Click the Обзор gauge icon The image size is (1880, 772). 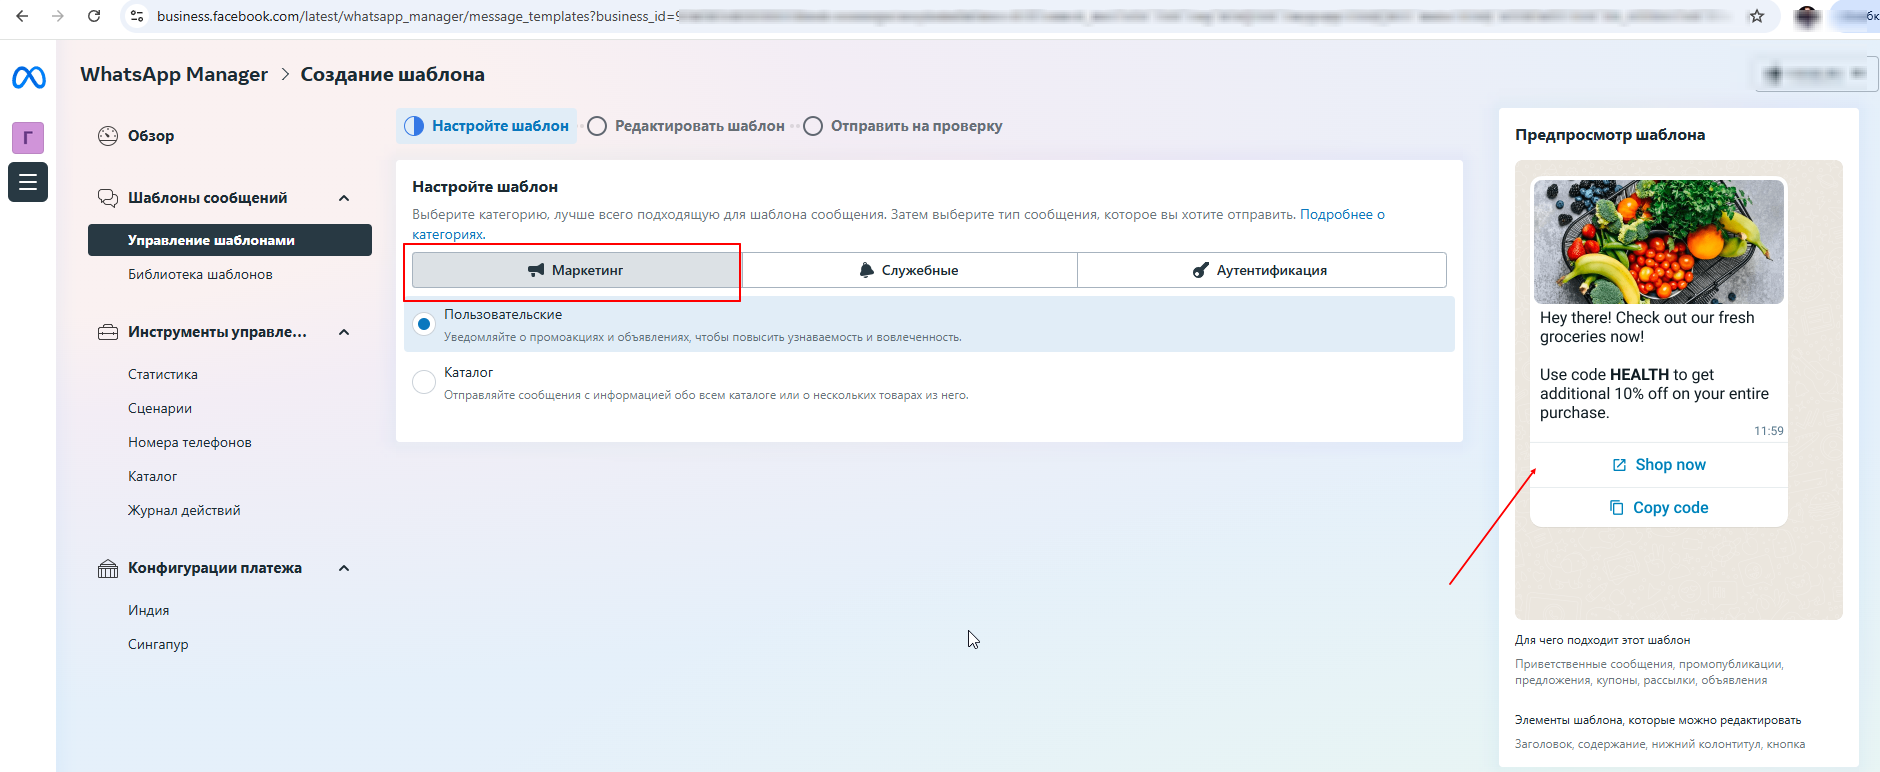(x=108, y=136)
